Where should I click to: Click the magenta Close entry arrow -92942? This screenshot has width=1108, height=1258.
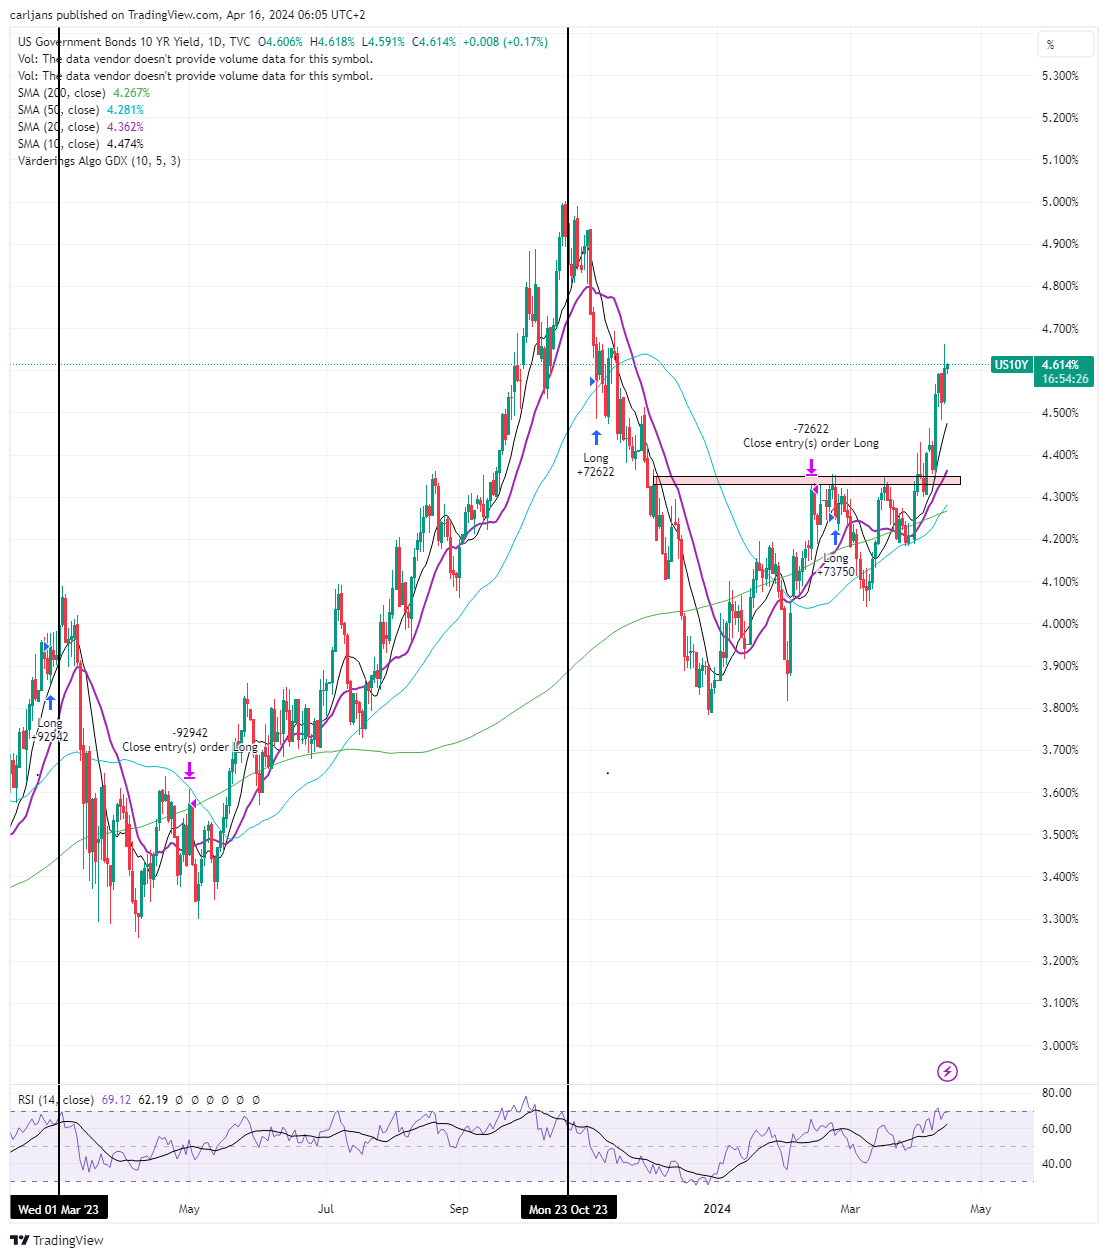(x=189, y=771)
